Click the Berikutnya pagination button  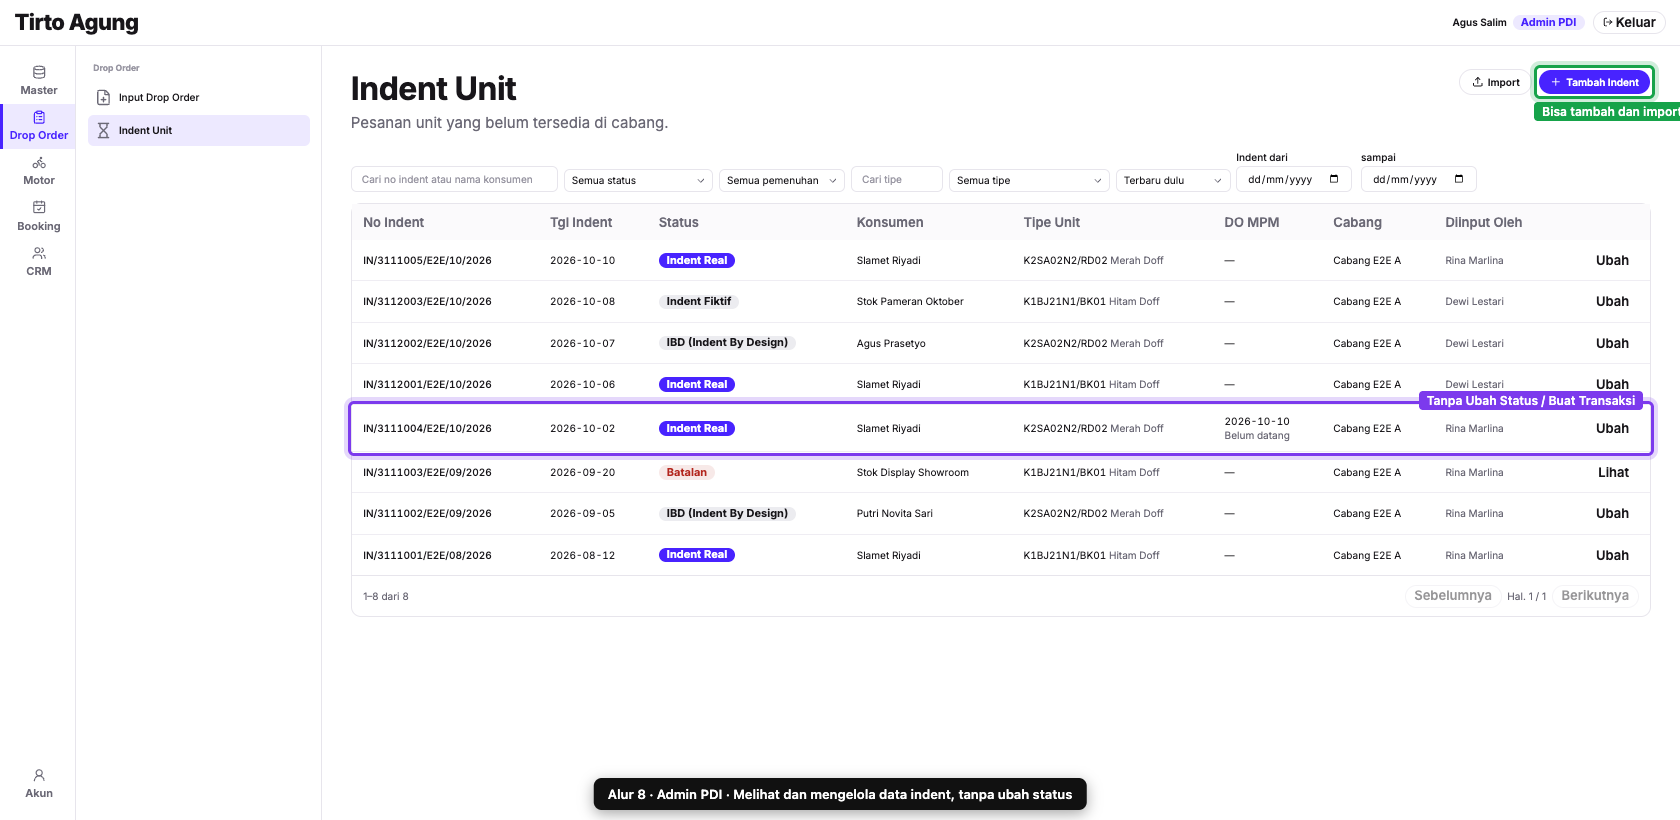pos(1595,595)
